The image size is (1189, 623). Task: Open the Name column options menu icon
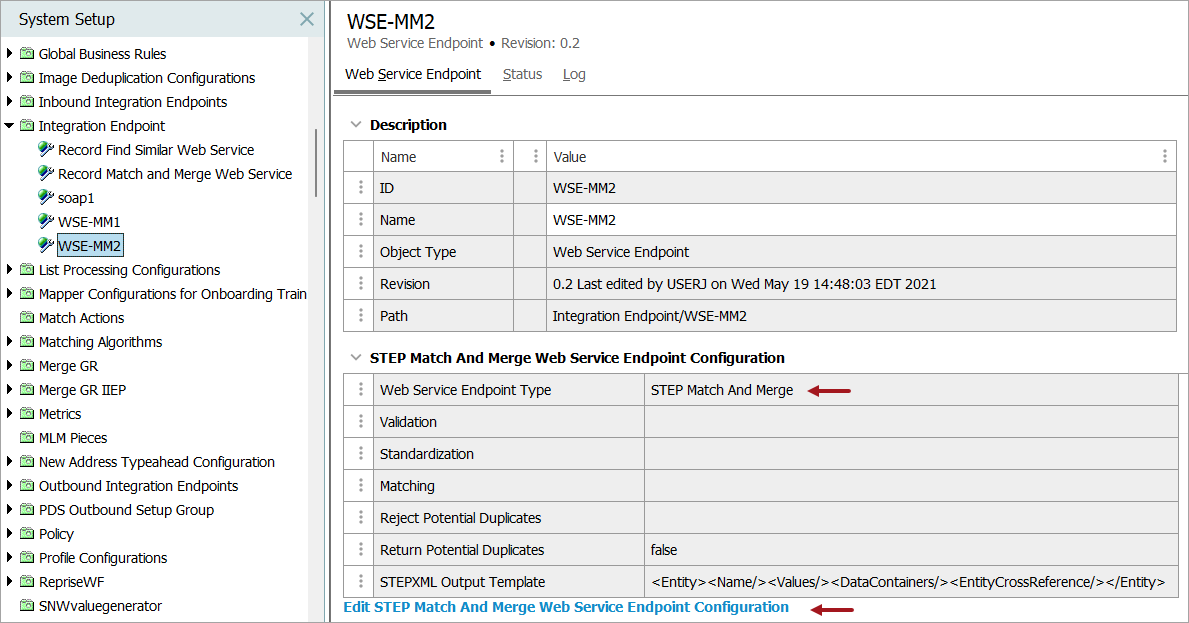pyautogui.click(x=501, y=157)
